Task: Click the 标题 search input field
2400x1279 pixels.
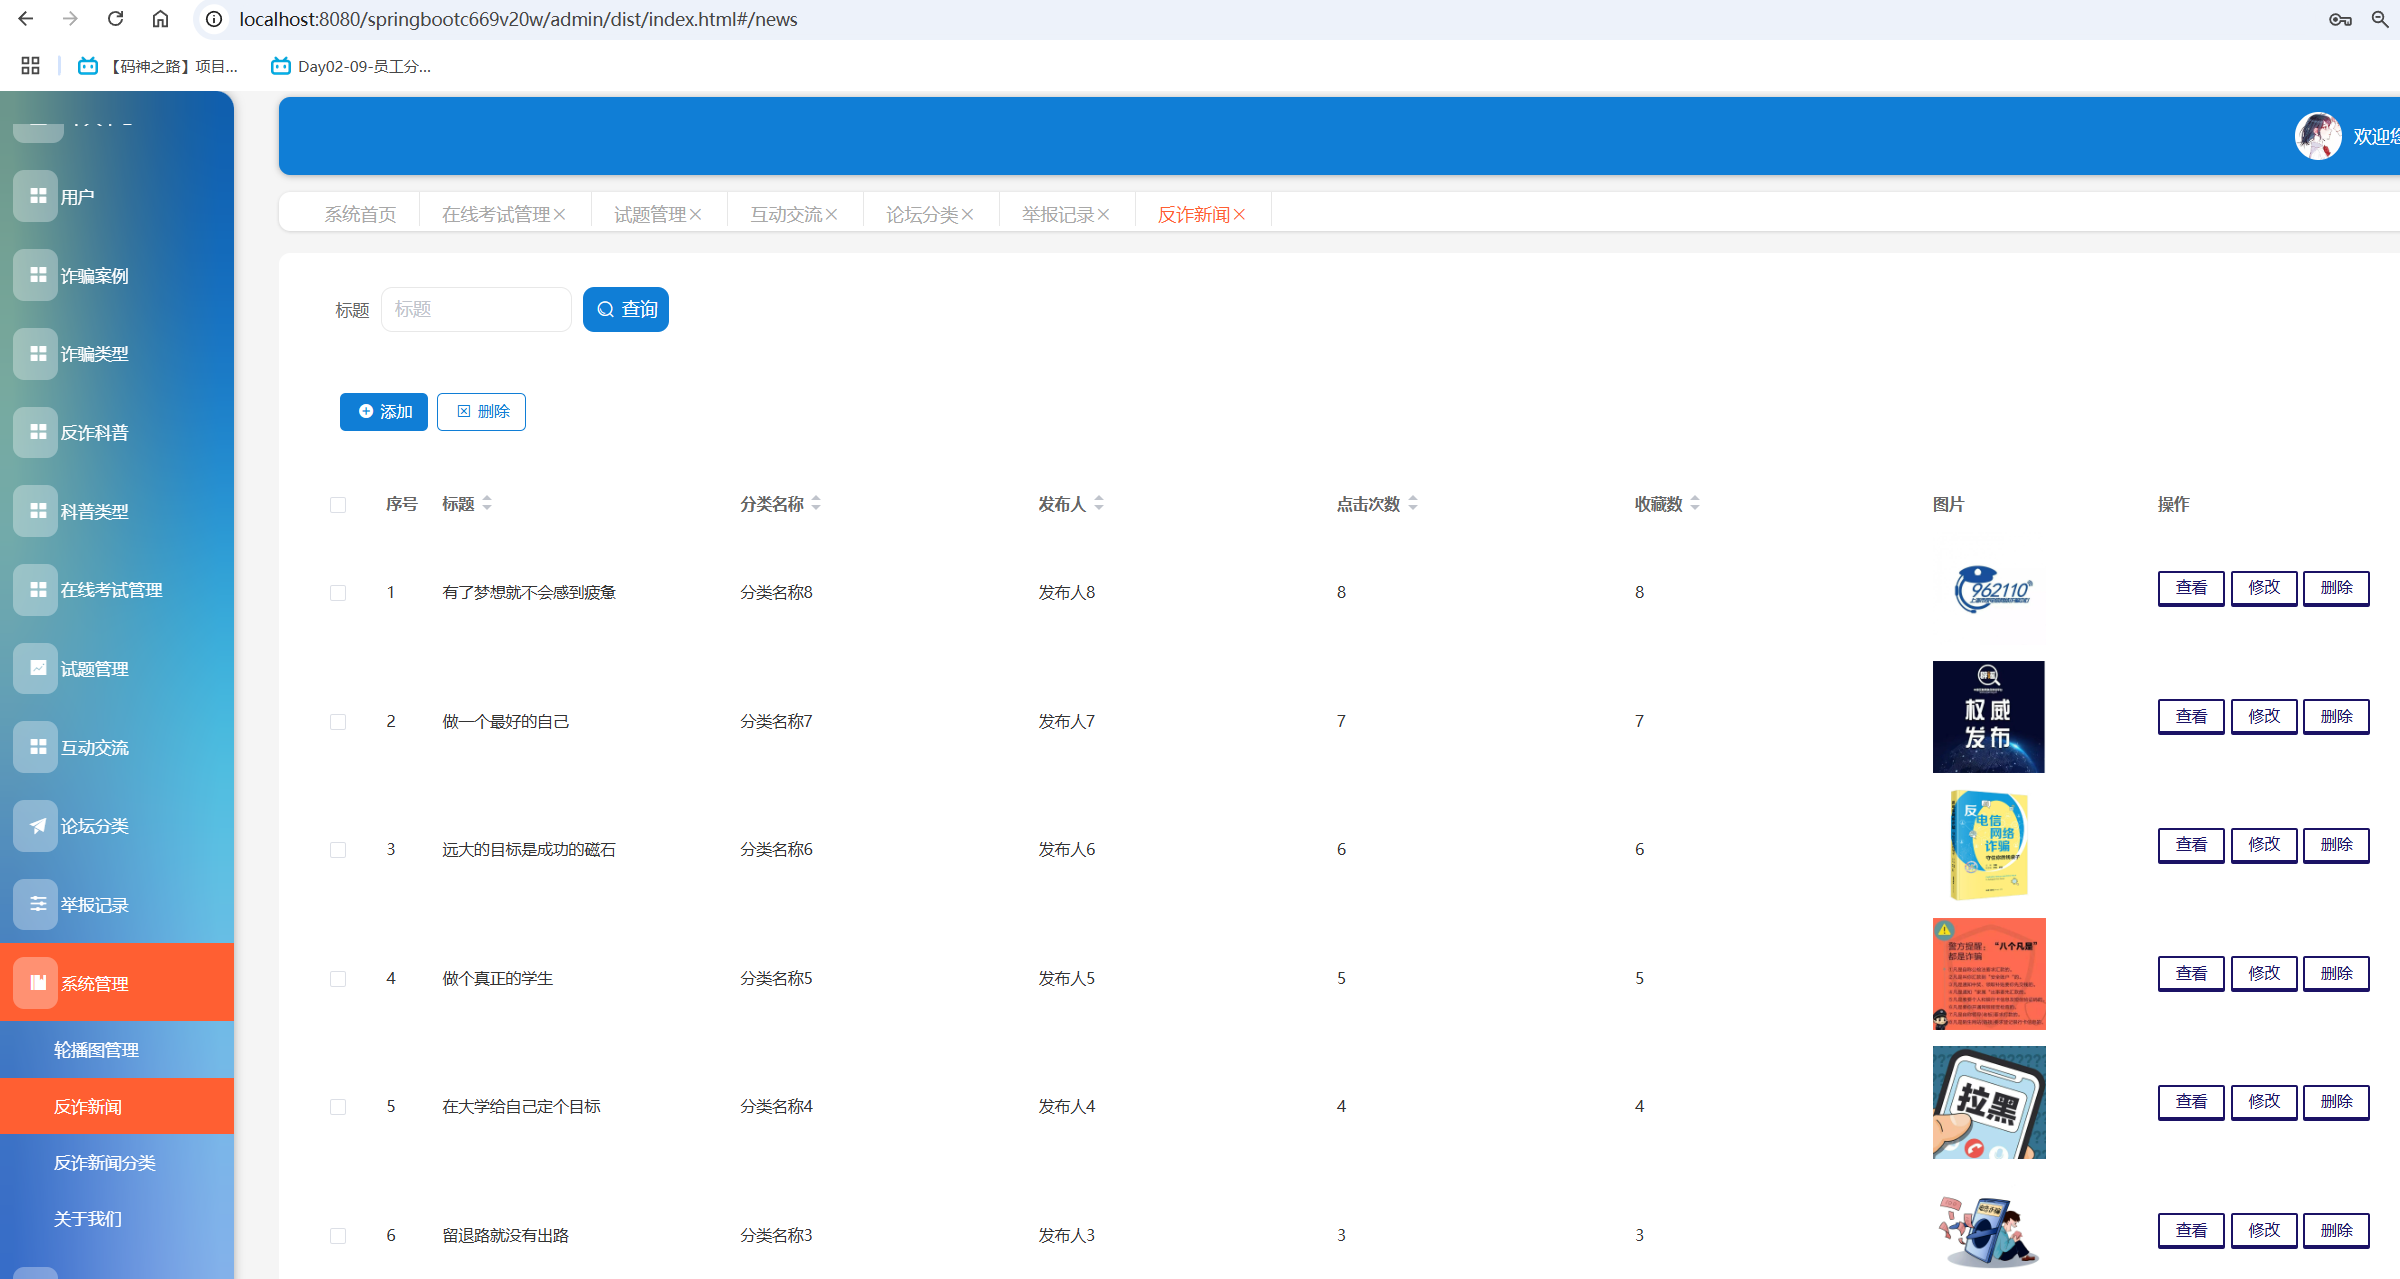Action: [x=476, y=310]
